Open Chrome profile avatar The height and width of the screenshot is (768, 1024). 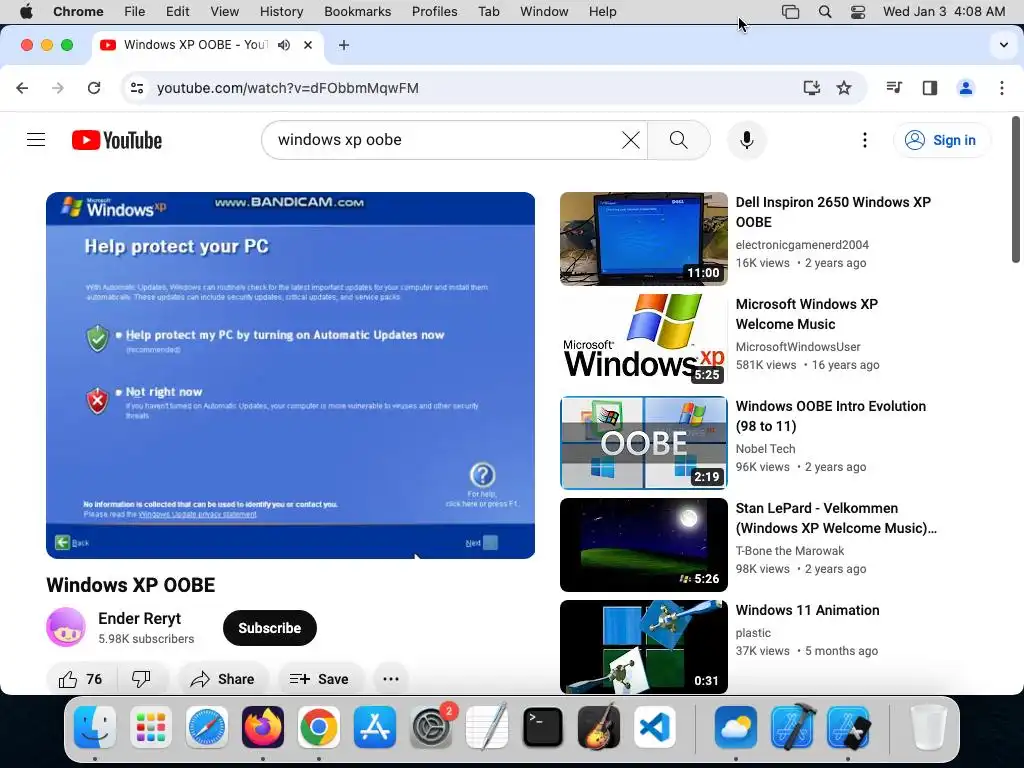tap(965, 88)
